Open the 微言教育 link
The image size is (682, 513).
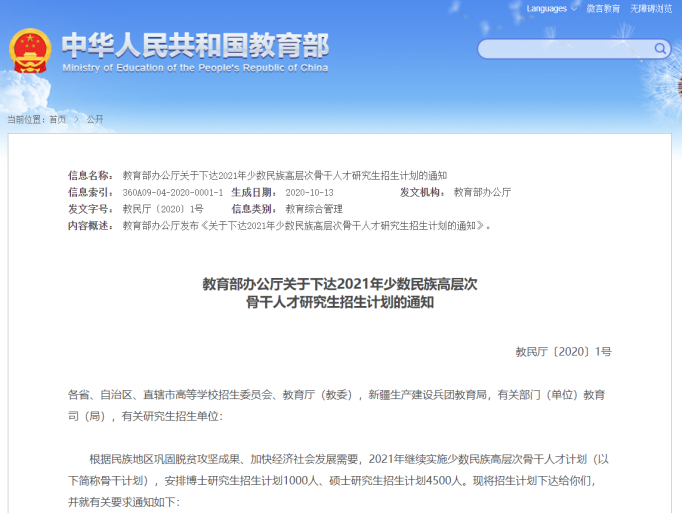[603, 8]
